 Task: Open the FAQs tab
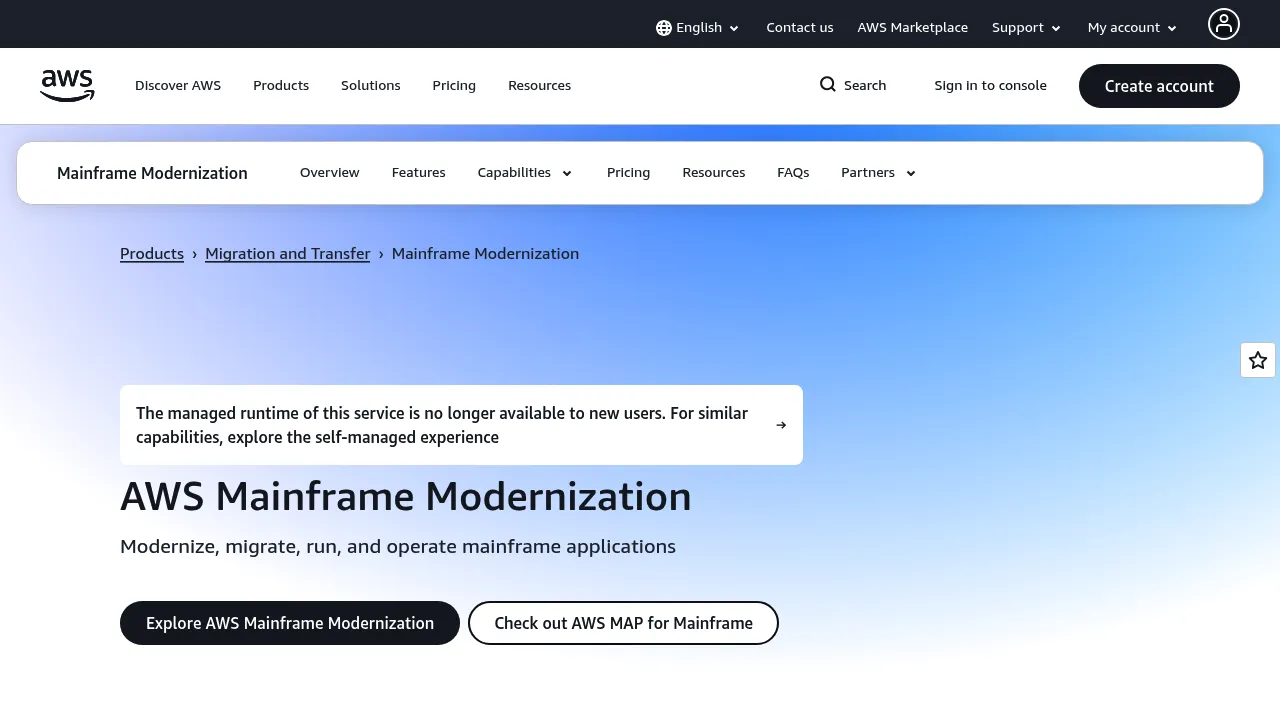click(793, 173)
